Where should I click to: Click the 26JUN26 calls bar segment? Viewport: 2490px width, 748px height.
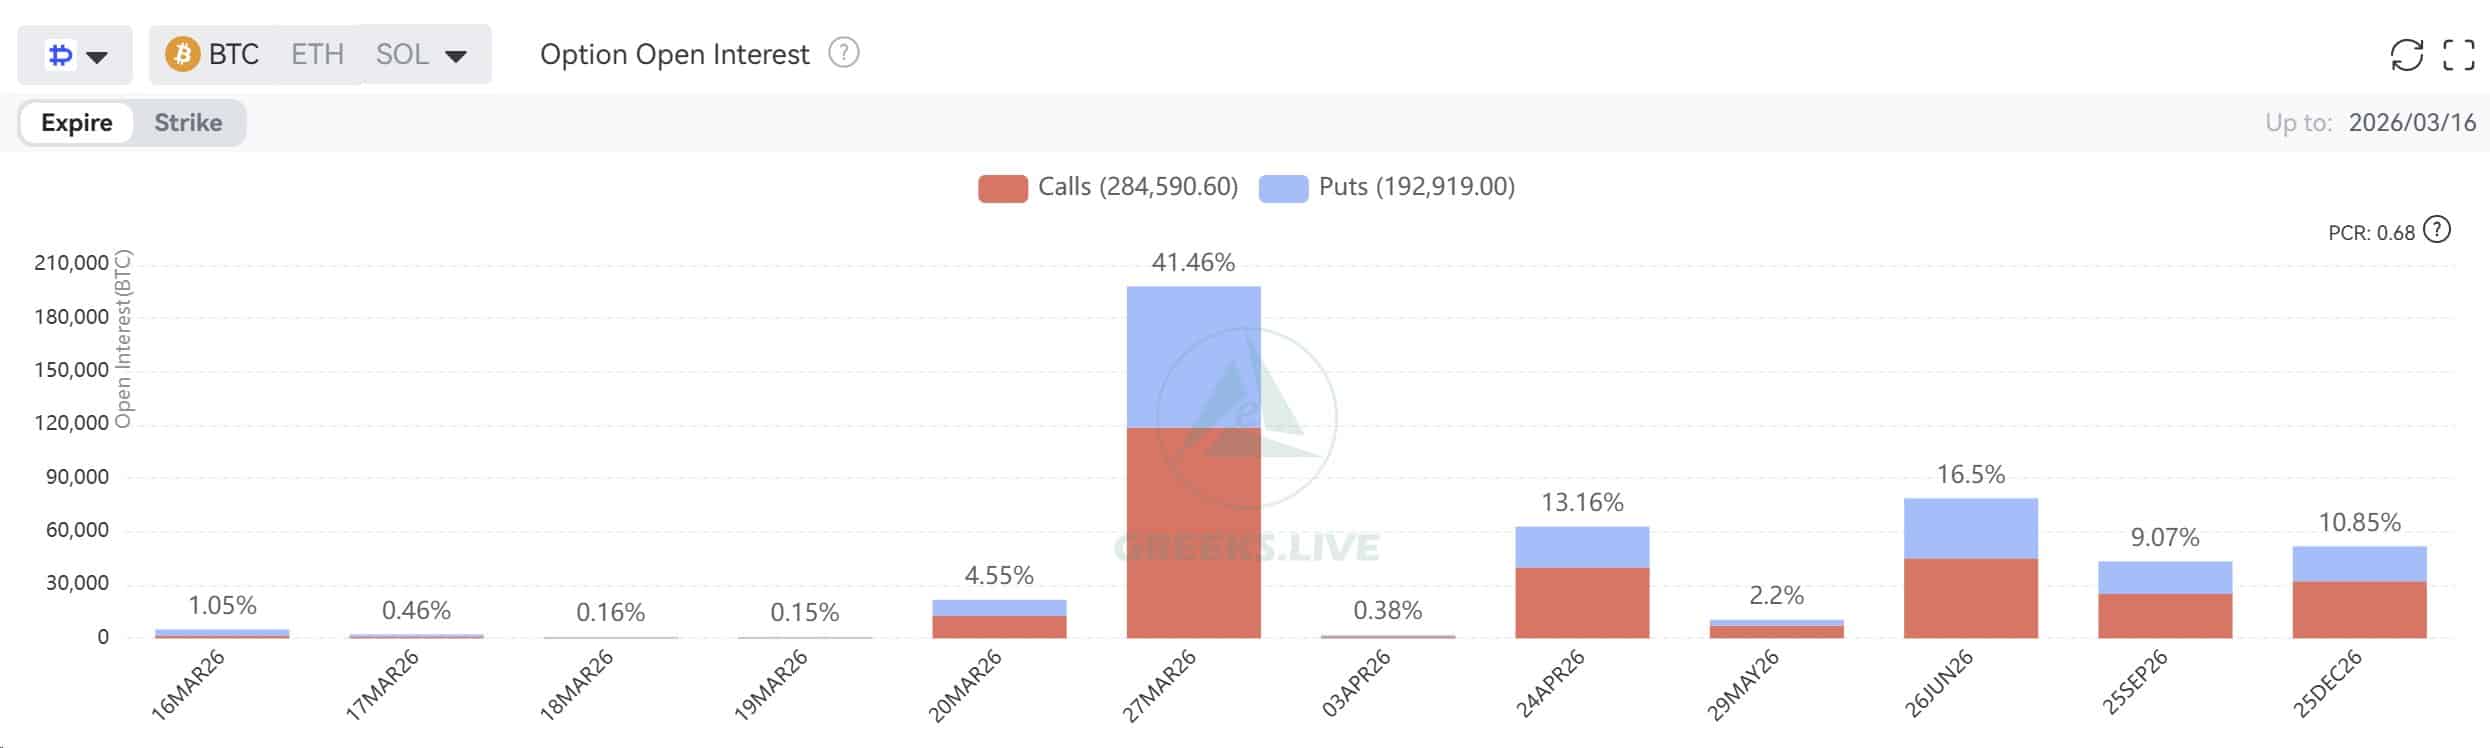tap(1970, 598)
